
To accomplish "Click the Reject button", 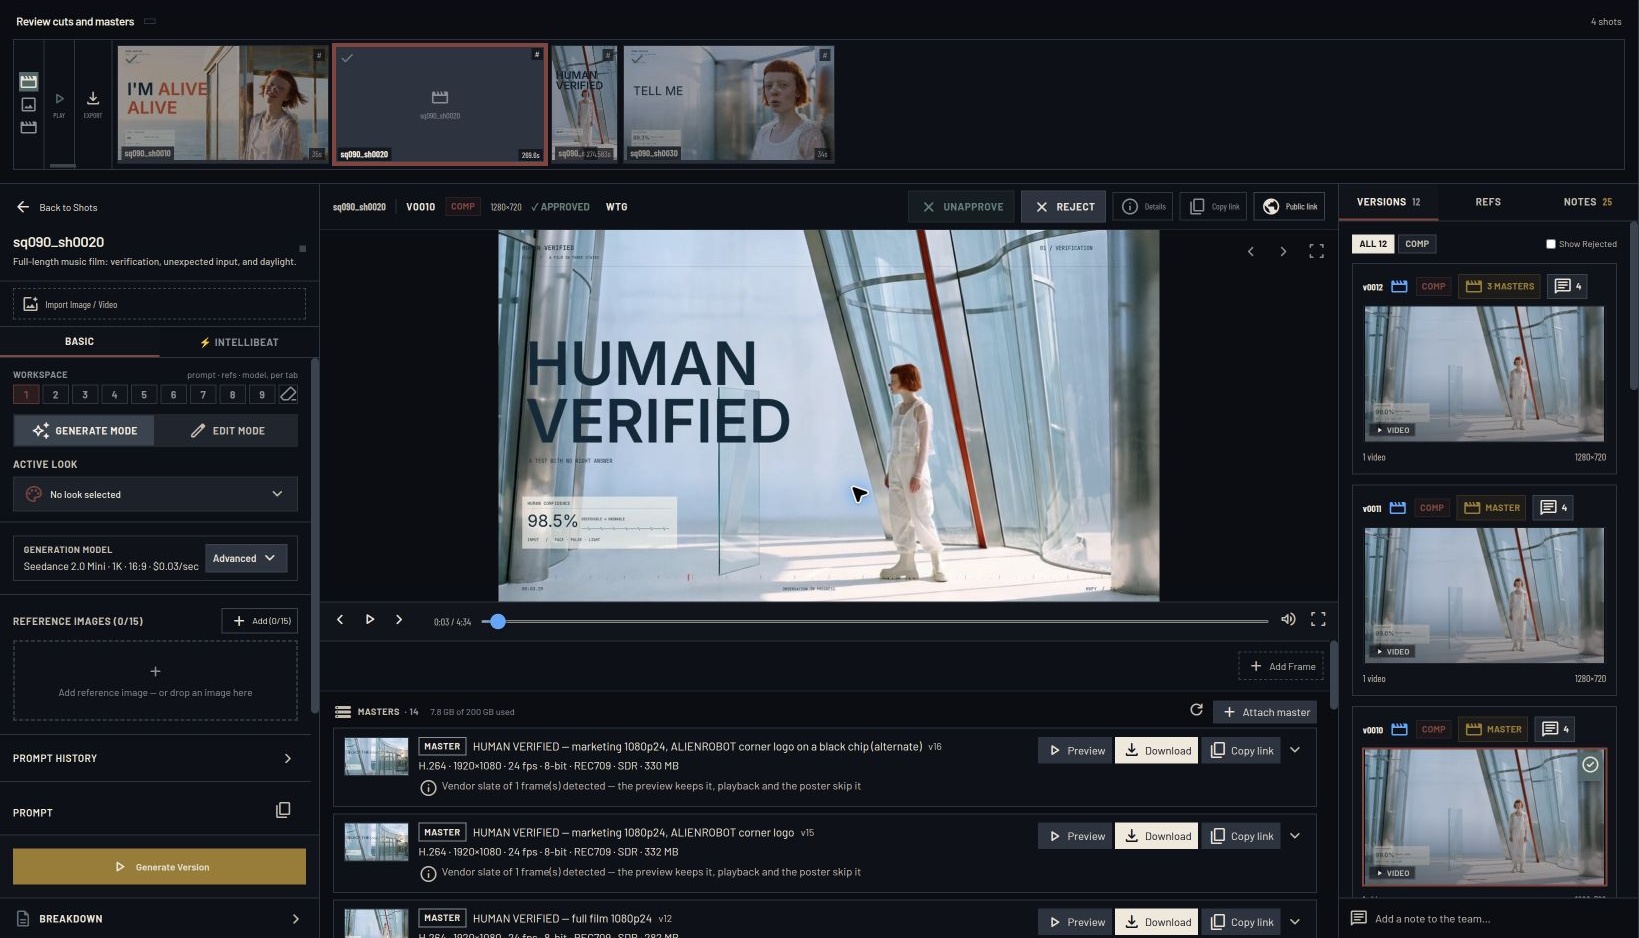I will point(1064,207).
